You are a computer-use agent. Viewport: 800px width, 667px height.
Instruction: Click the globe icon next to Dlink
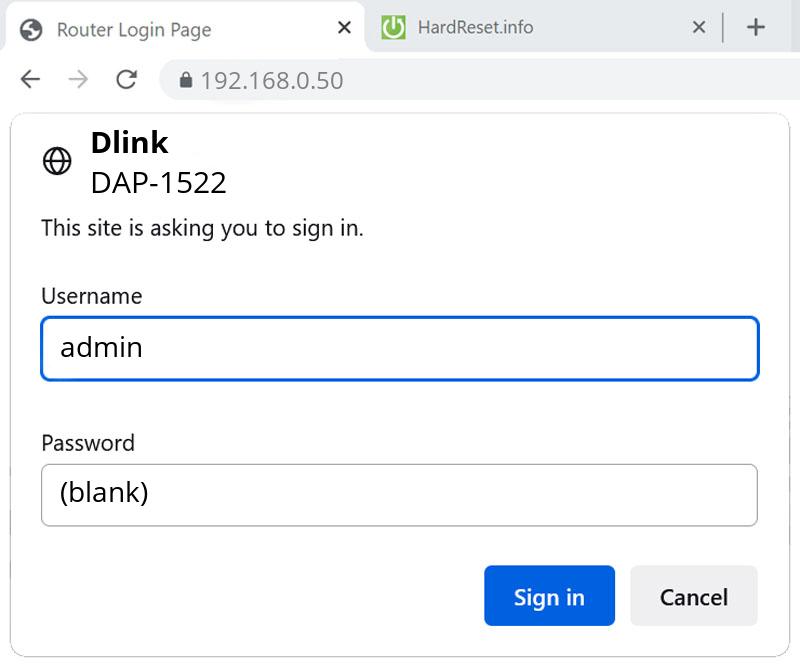point(58,161)
